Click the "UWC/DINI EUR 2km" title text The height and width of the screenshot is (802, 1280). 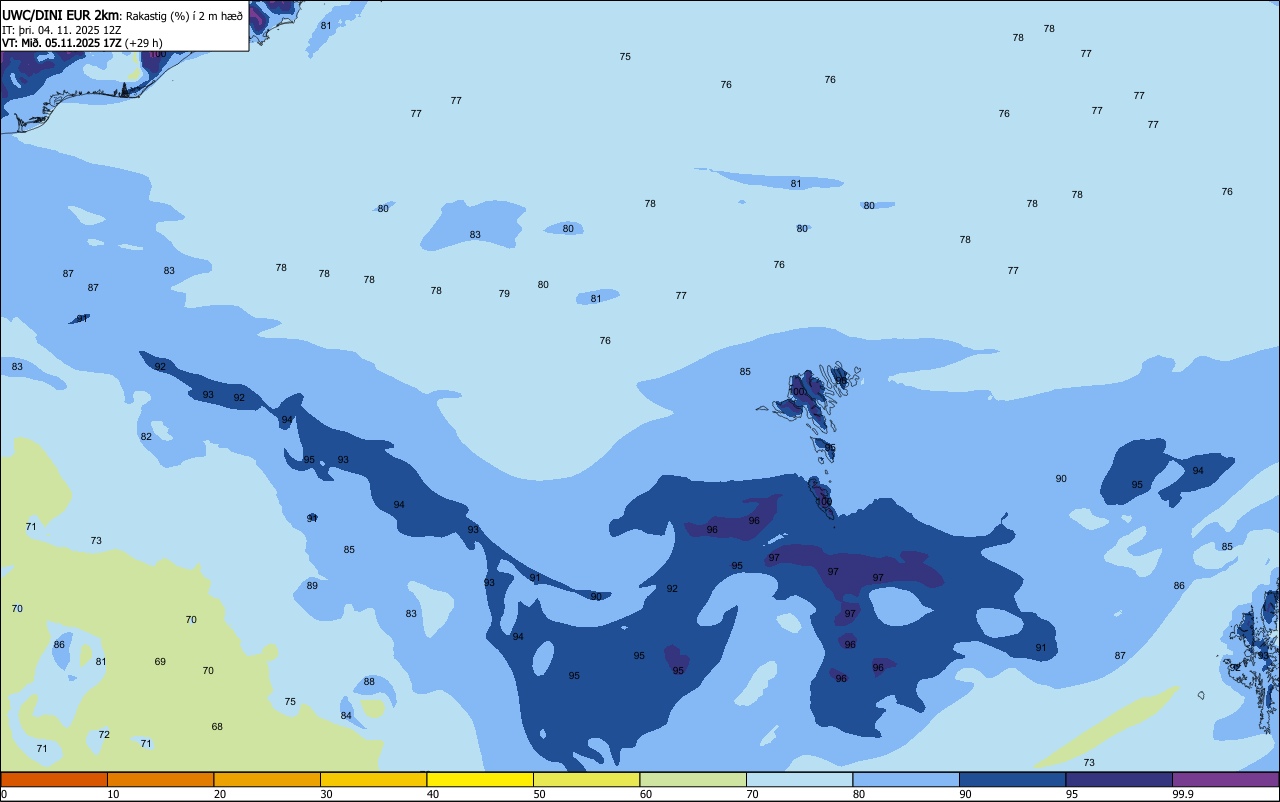(x=60, y=15)
